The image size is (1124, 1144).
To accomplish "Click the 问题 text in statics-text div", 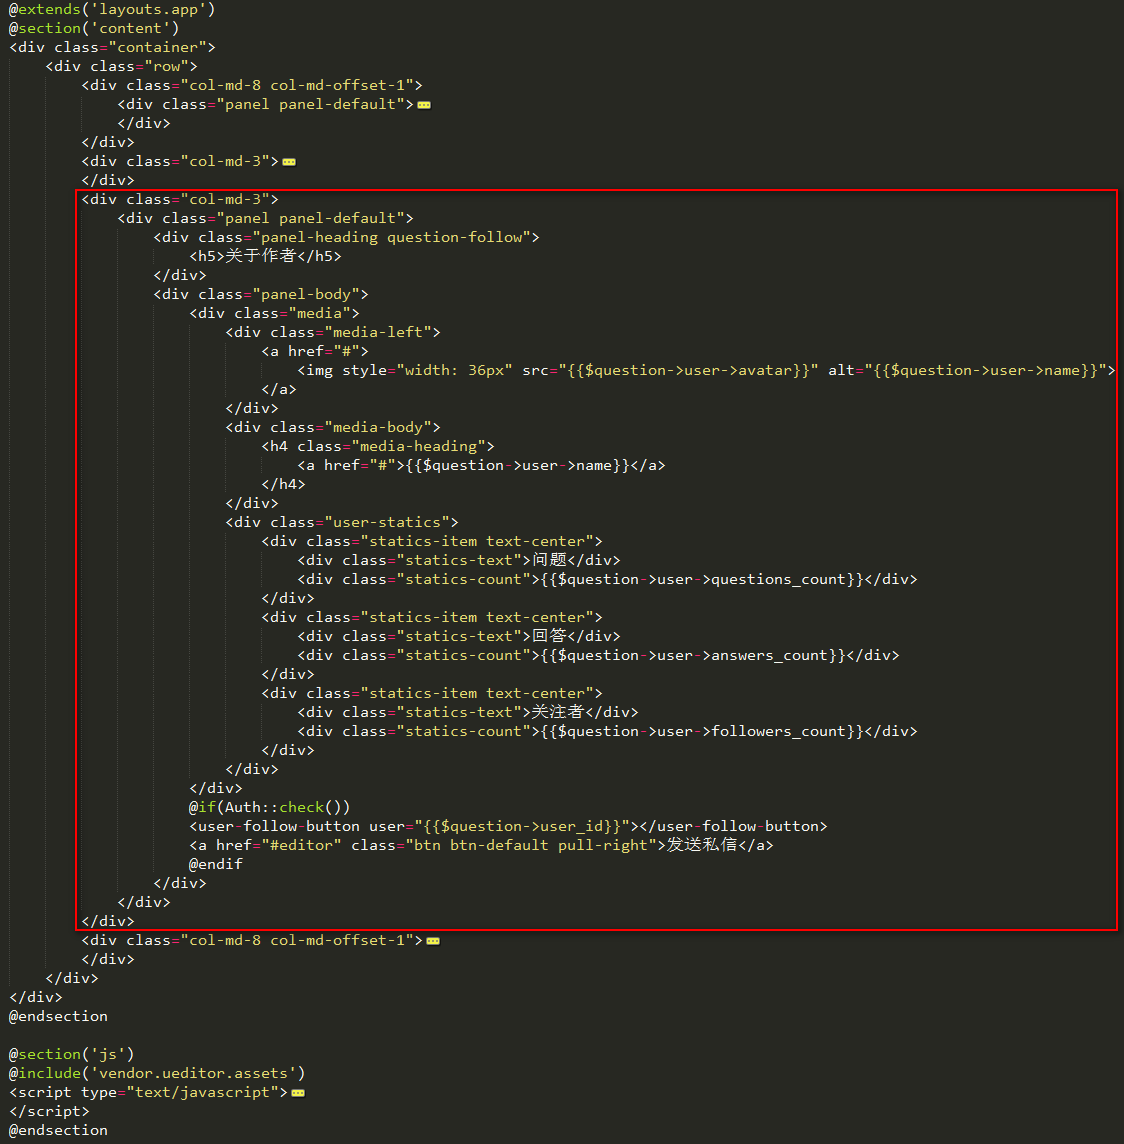I will [549, 560].
